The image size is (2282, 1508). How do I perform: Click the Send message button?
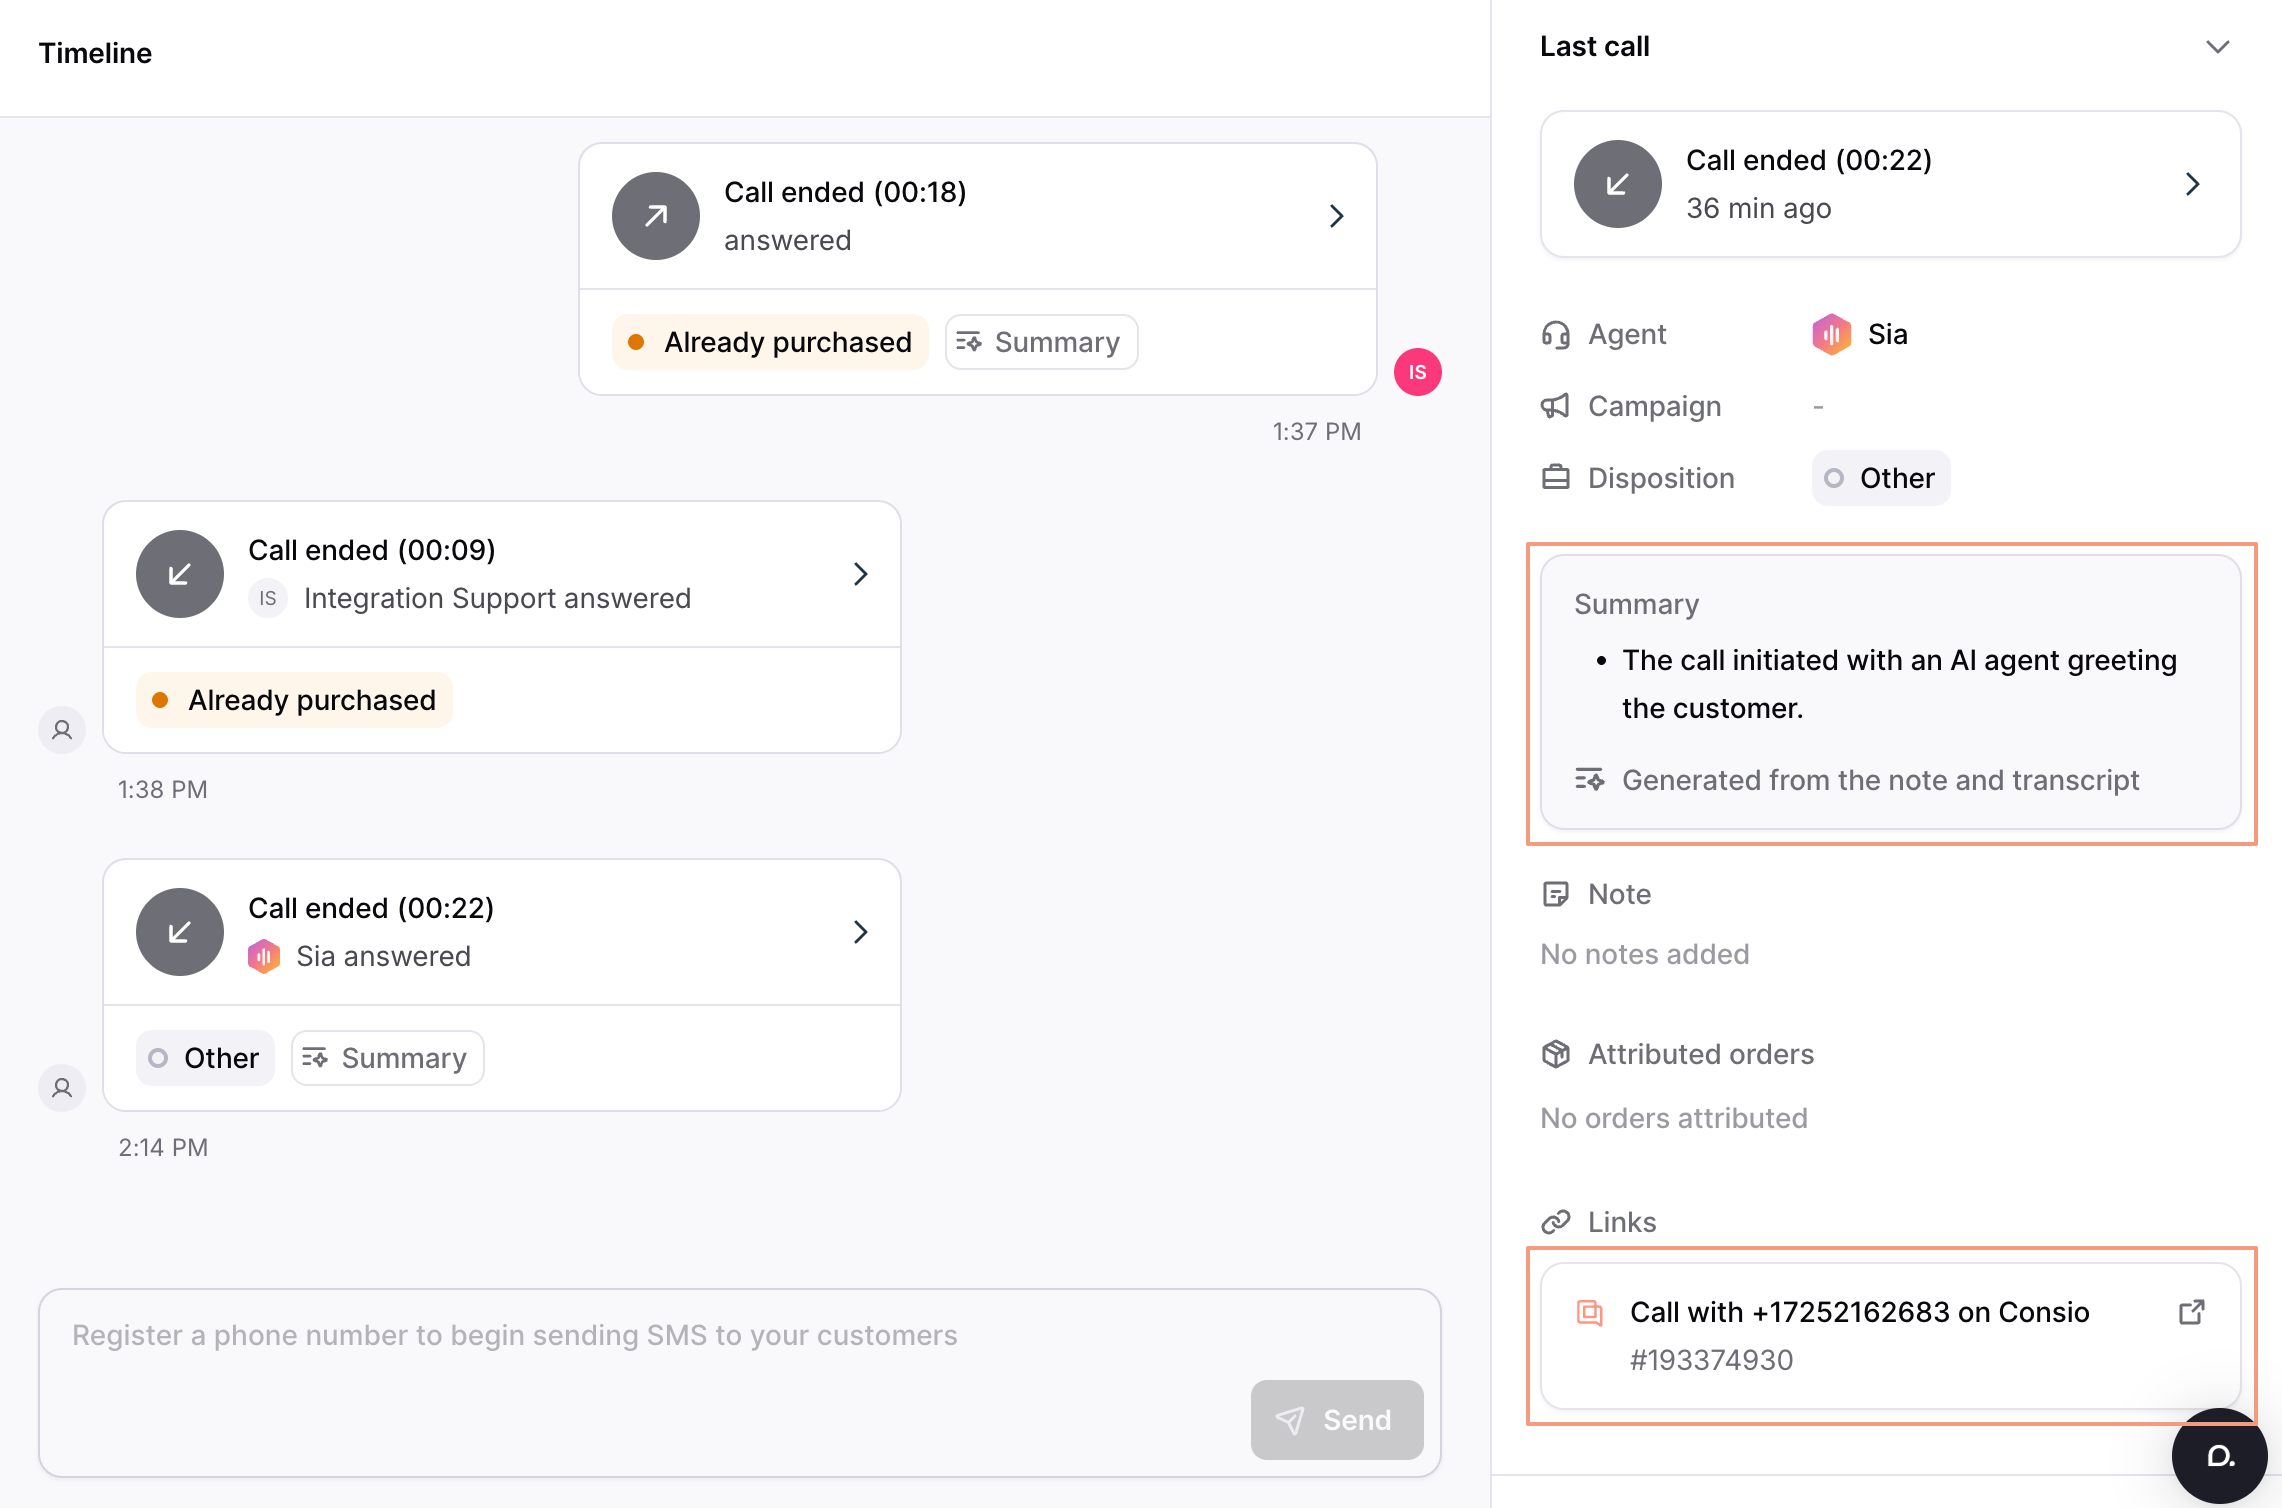(x=1336, y=1420)
